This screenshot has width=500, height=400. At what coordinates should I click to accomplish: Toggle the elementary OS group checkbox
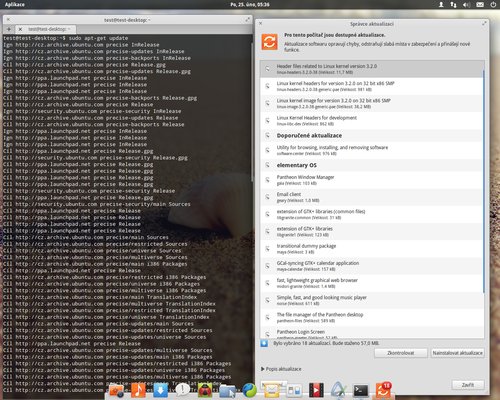click(x=267, y=165)
